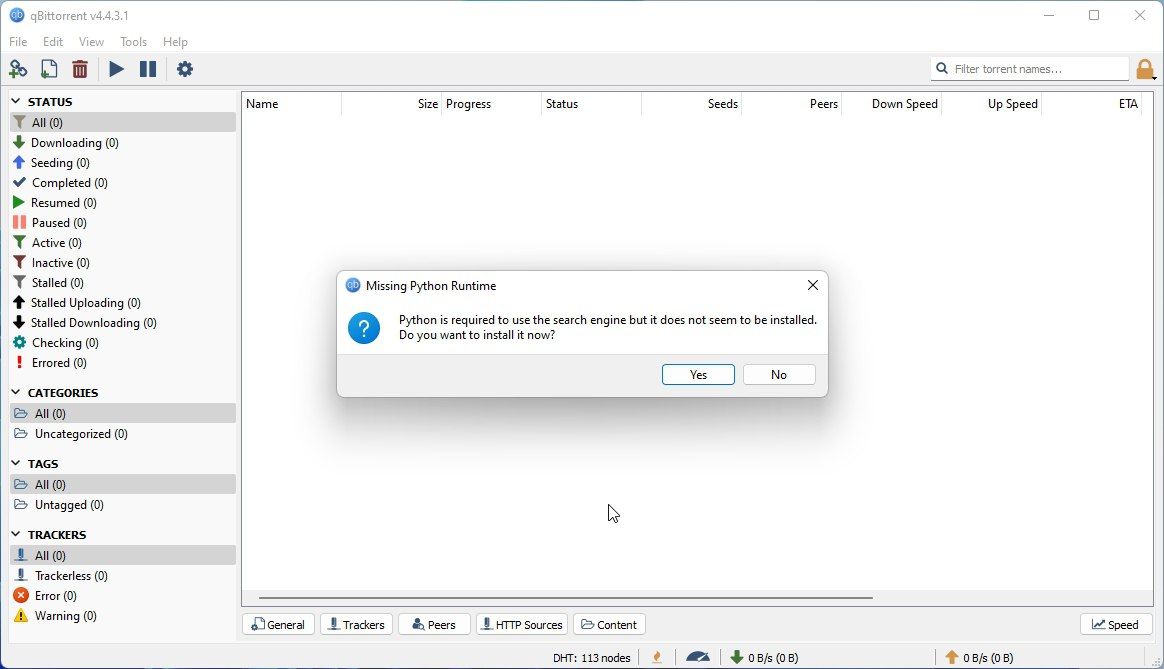Click the connection status flame icon
Viewport: 1164px width, 669px height.
pos(657,657)
